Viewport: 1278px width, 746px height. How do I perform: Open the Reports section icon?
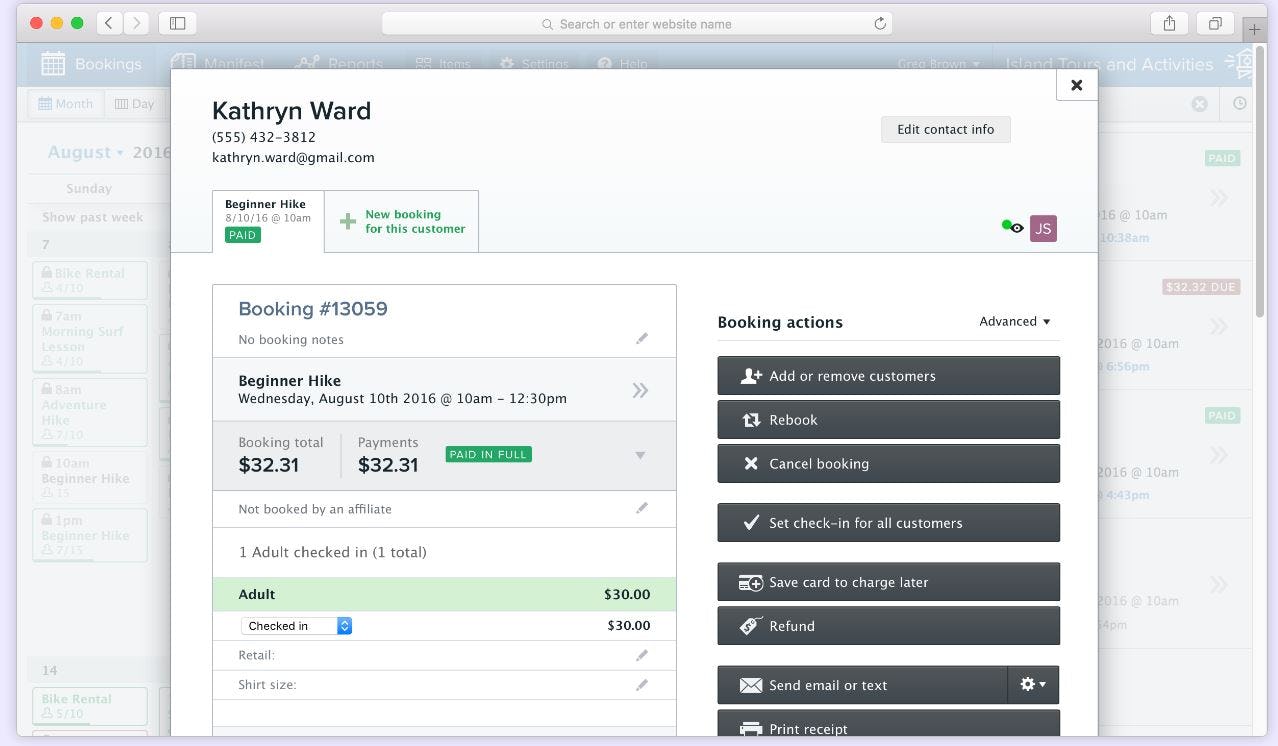pyautogui.click(x=306, y=62)
